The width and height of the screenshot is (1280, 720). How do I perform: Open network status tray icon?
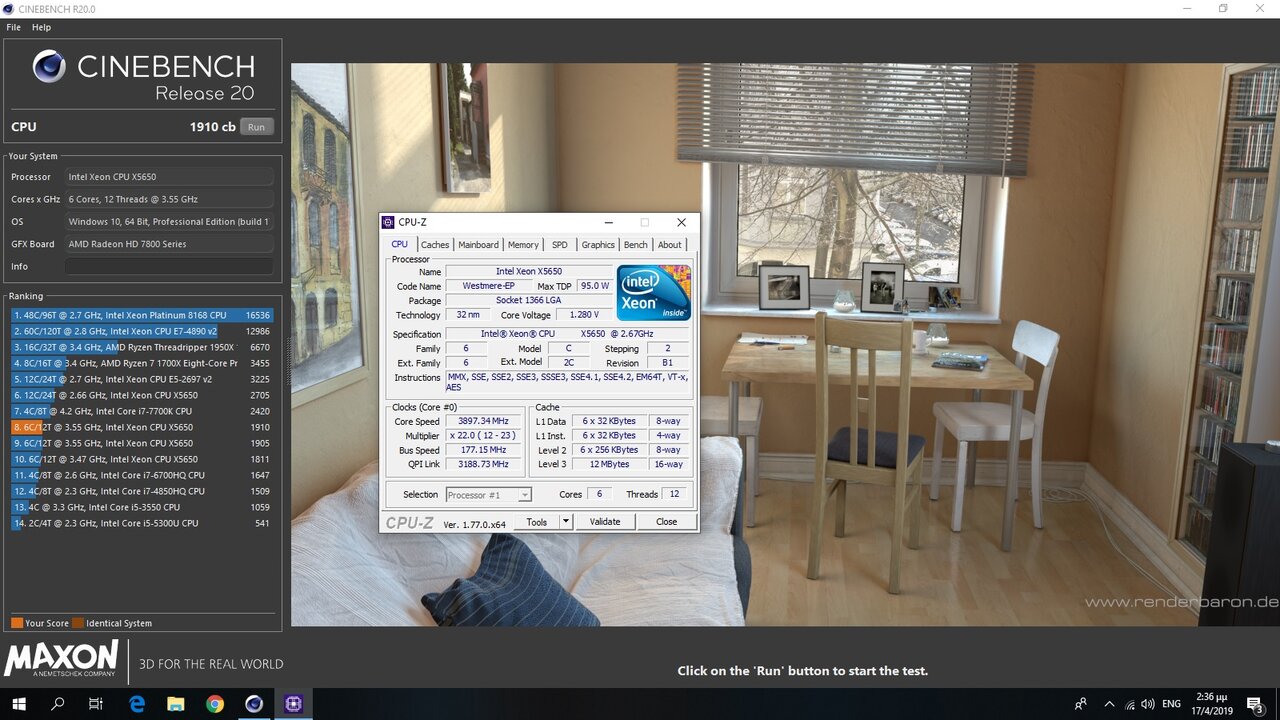click(1130, 704)
